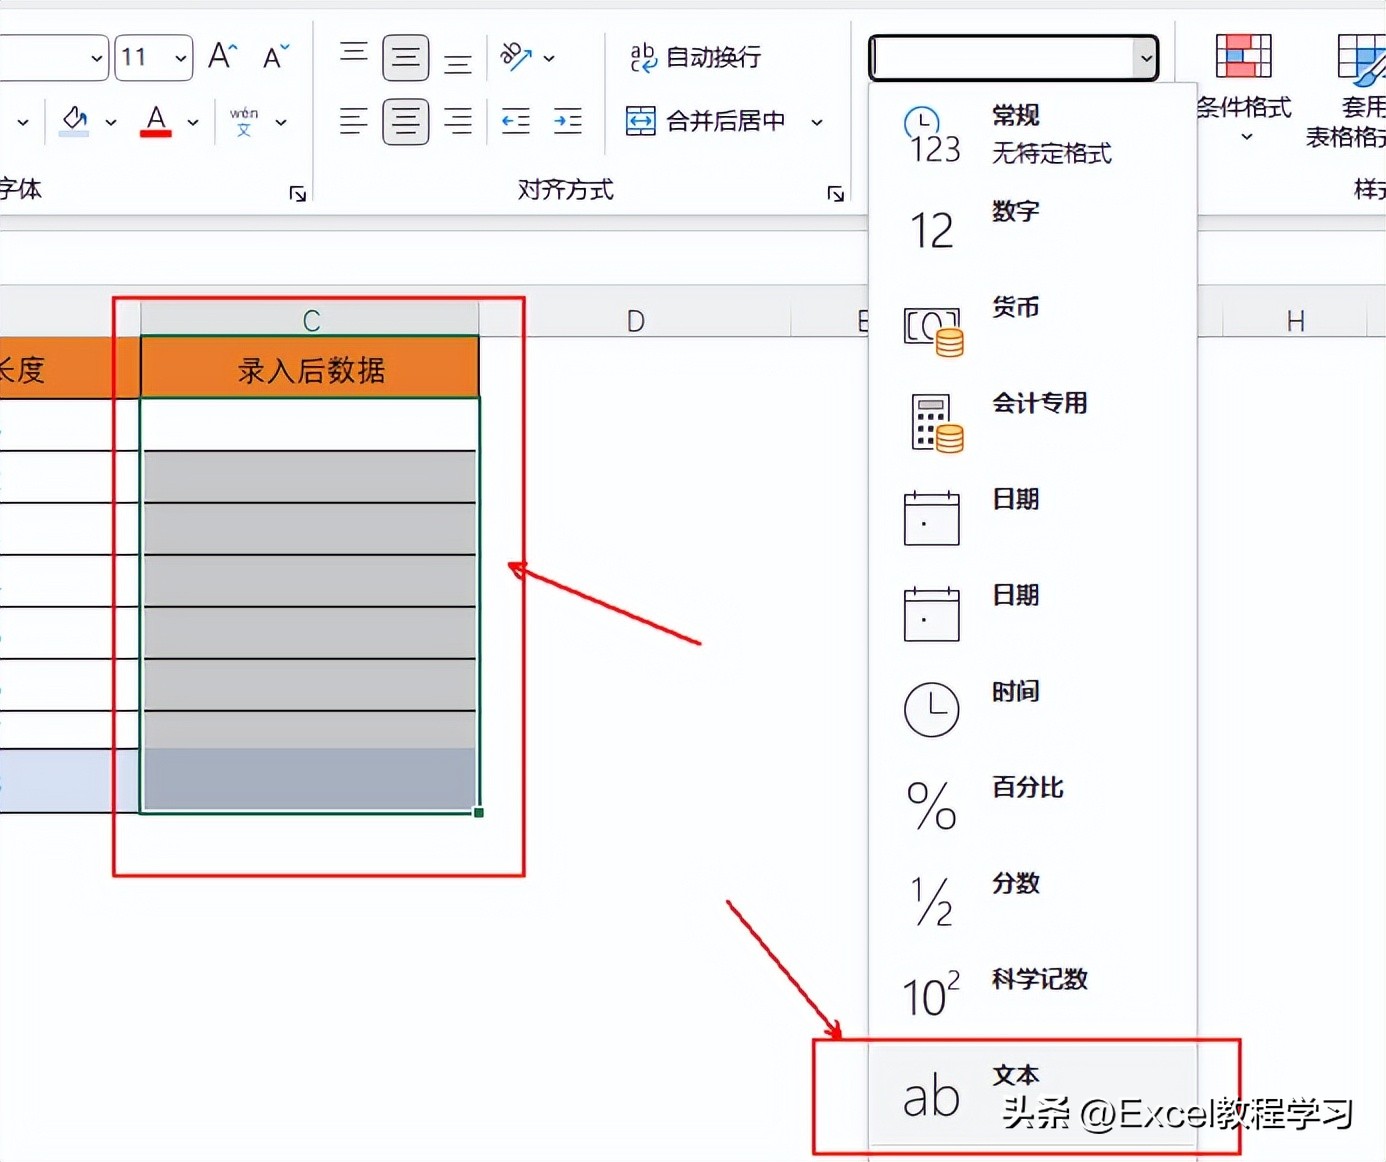Click the red underline below the font color A
1386x1162 pixels.
[x=155, y=134]
